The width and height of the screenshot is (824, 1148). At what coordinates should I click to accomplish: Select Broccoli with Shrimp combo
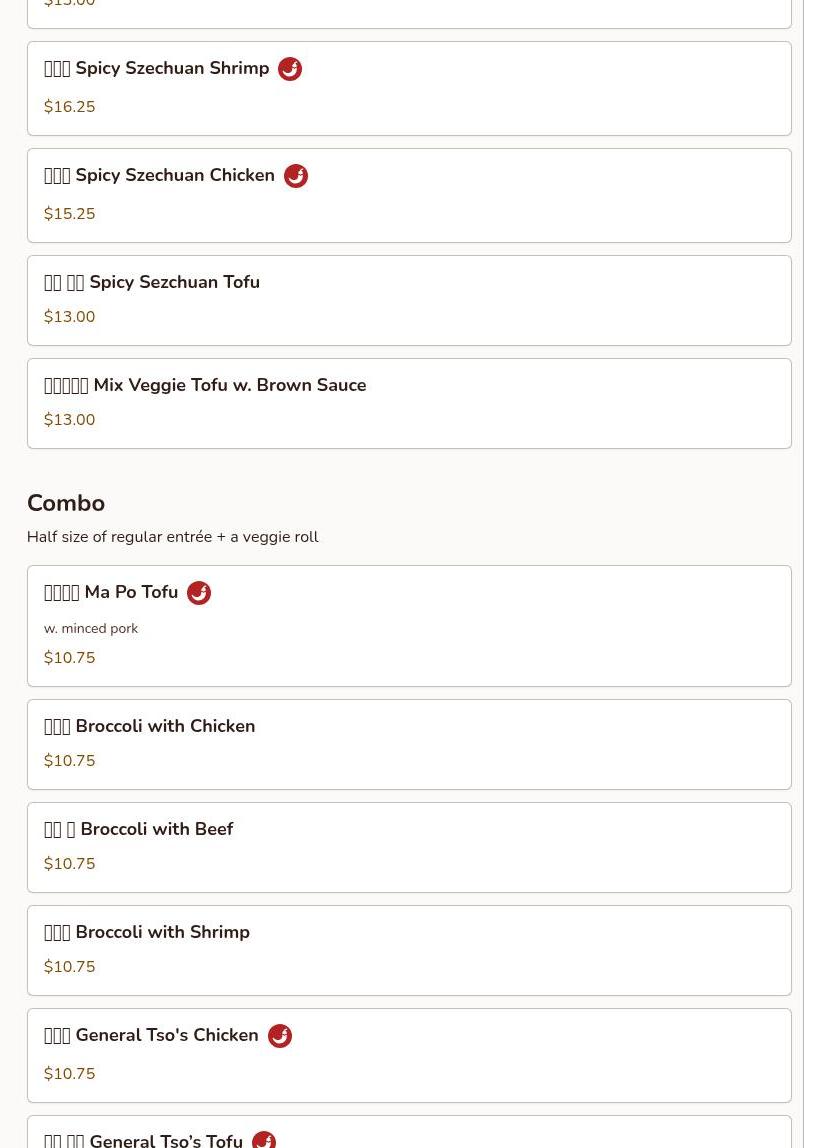point(408,950)
